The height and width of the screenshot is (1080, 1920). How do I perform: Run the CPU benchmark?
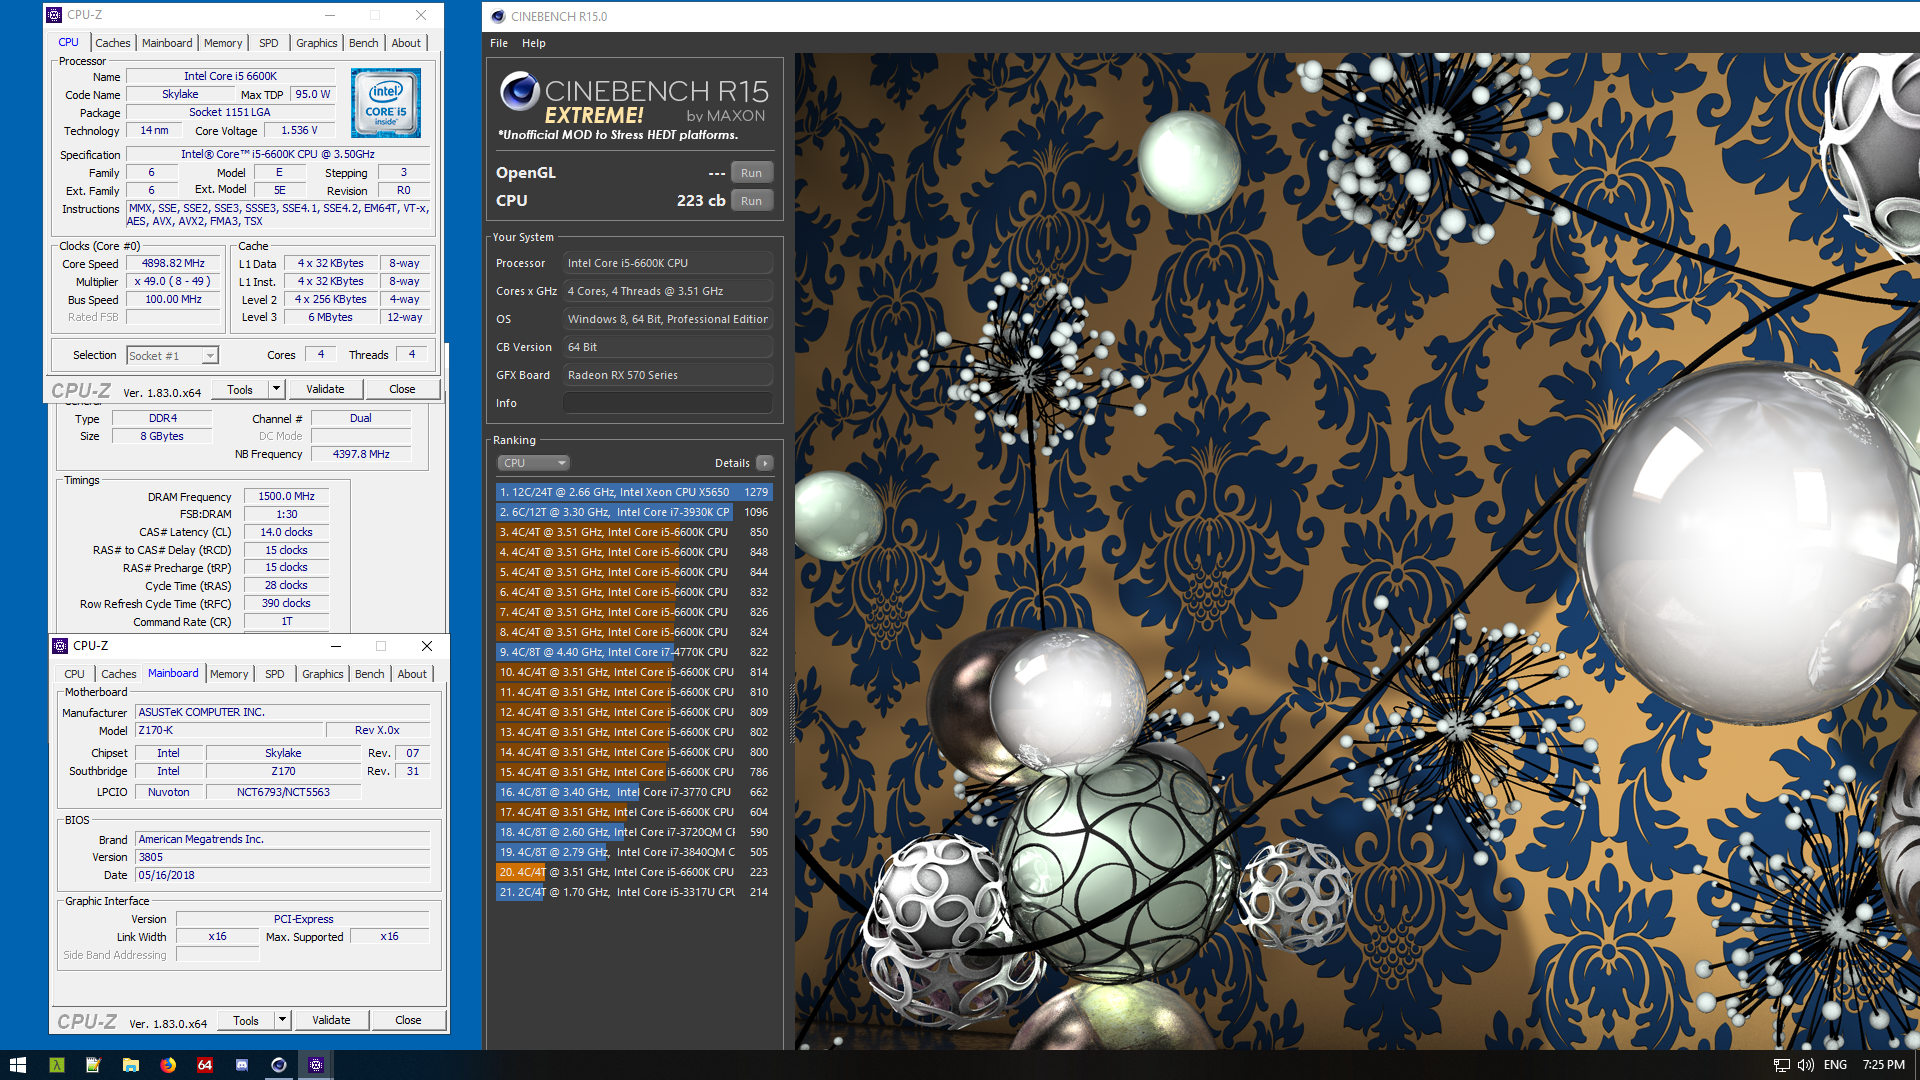(751, 201)
